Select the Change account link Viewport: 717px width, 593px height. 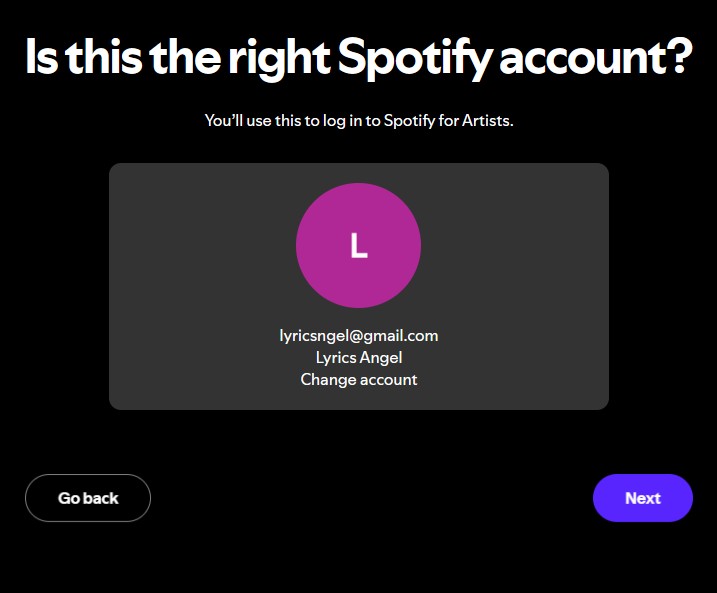(358, 380)
